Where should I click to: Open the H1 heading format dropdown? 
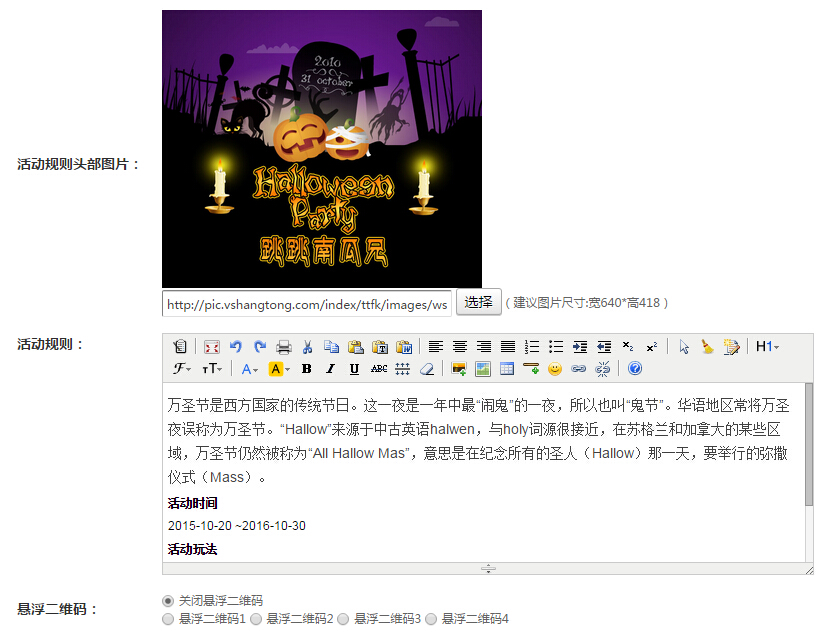click(767, 347)
